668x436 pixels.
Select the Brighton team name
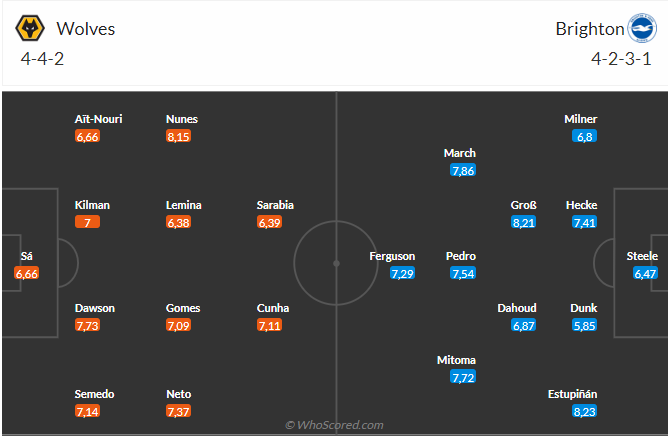point(588,29)
